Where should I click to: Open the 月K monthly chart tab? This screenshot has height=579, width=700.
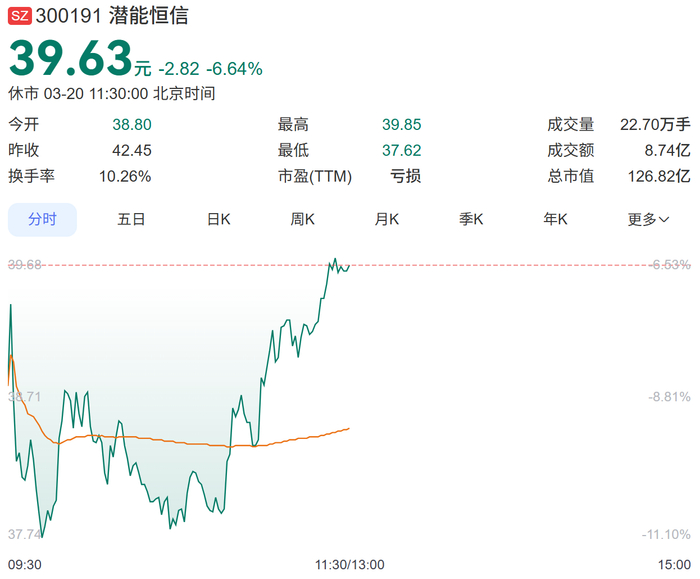click(x=387, y=220)
